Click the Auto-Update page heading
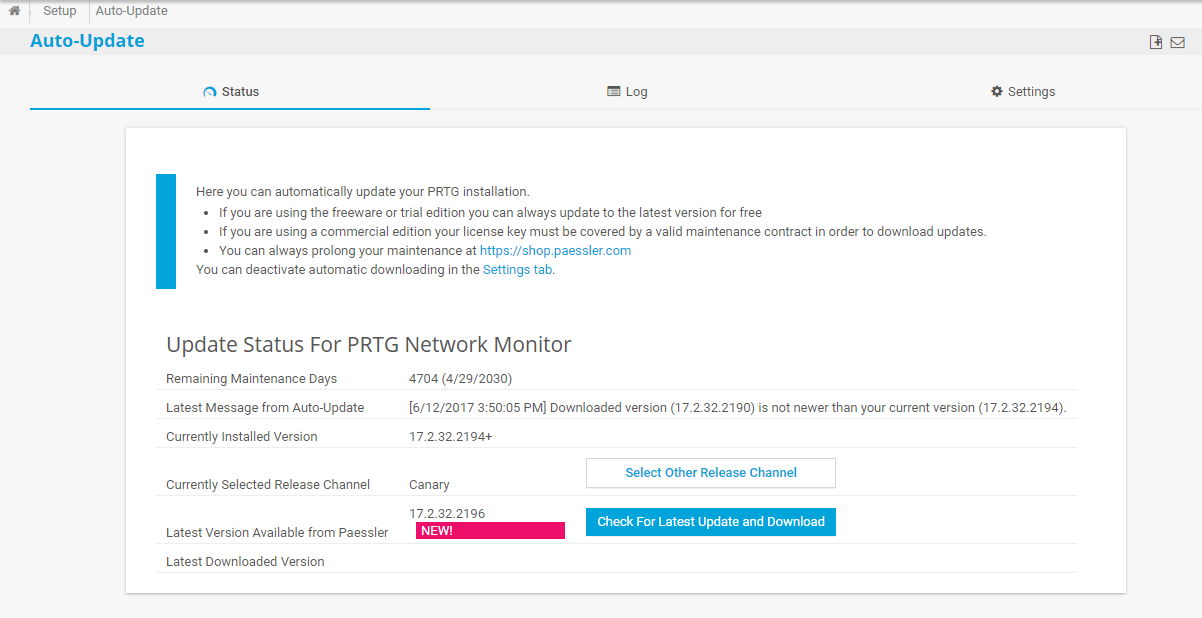Image resolution: width=1202 pixels, height=618 pixels. [88, 41]
